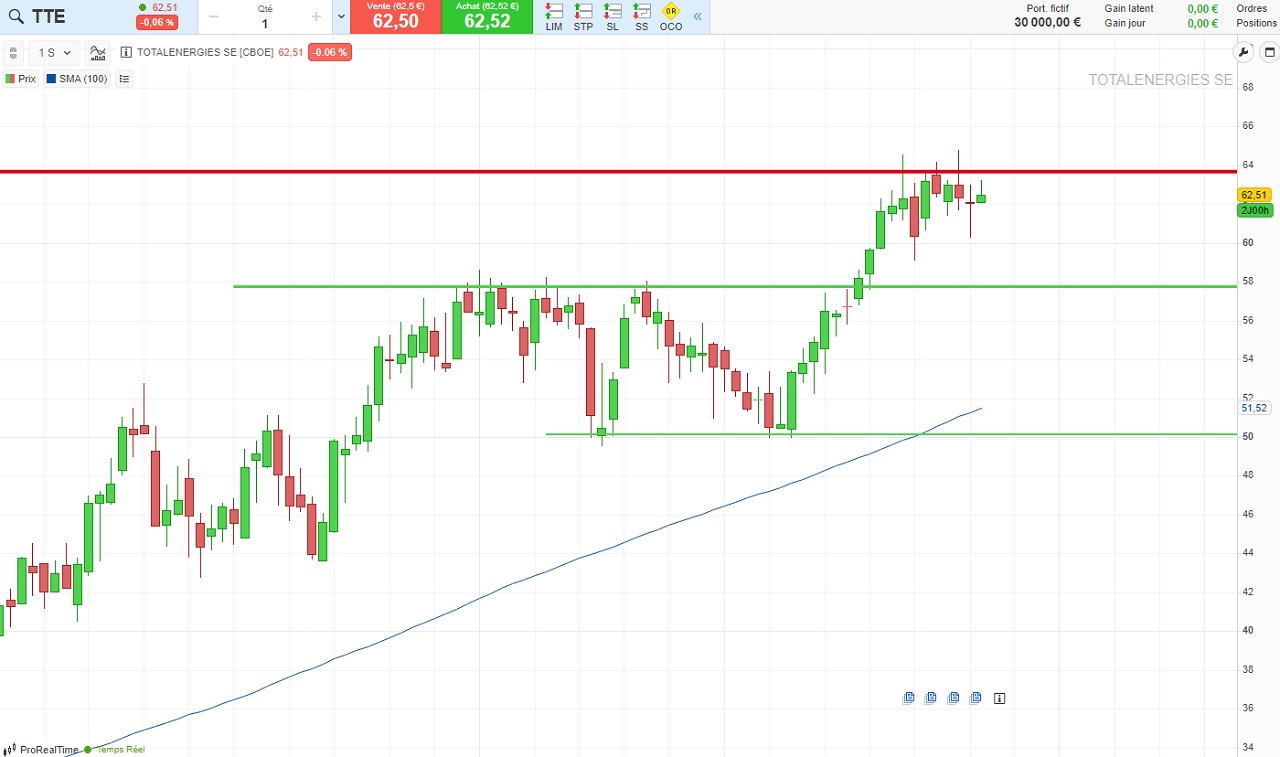Click the yellow 62,51 current price tag

coord(1254,195)
